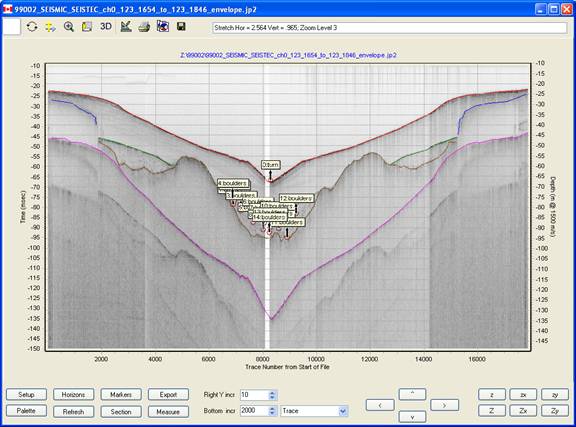Click the Palette button
The height and width of the screenshot is (427, 576).
point(26,411)
